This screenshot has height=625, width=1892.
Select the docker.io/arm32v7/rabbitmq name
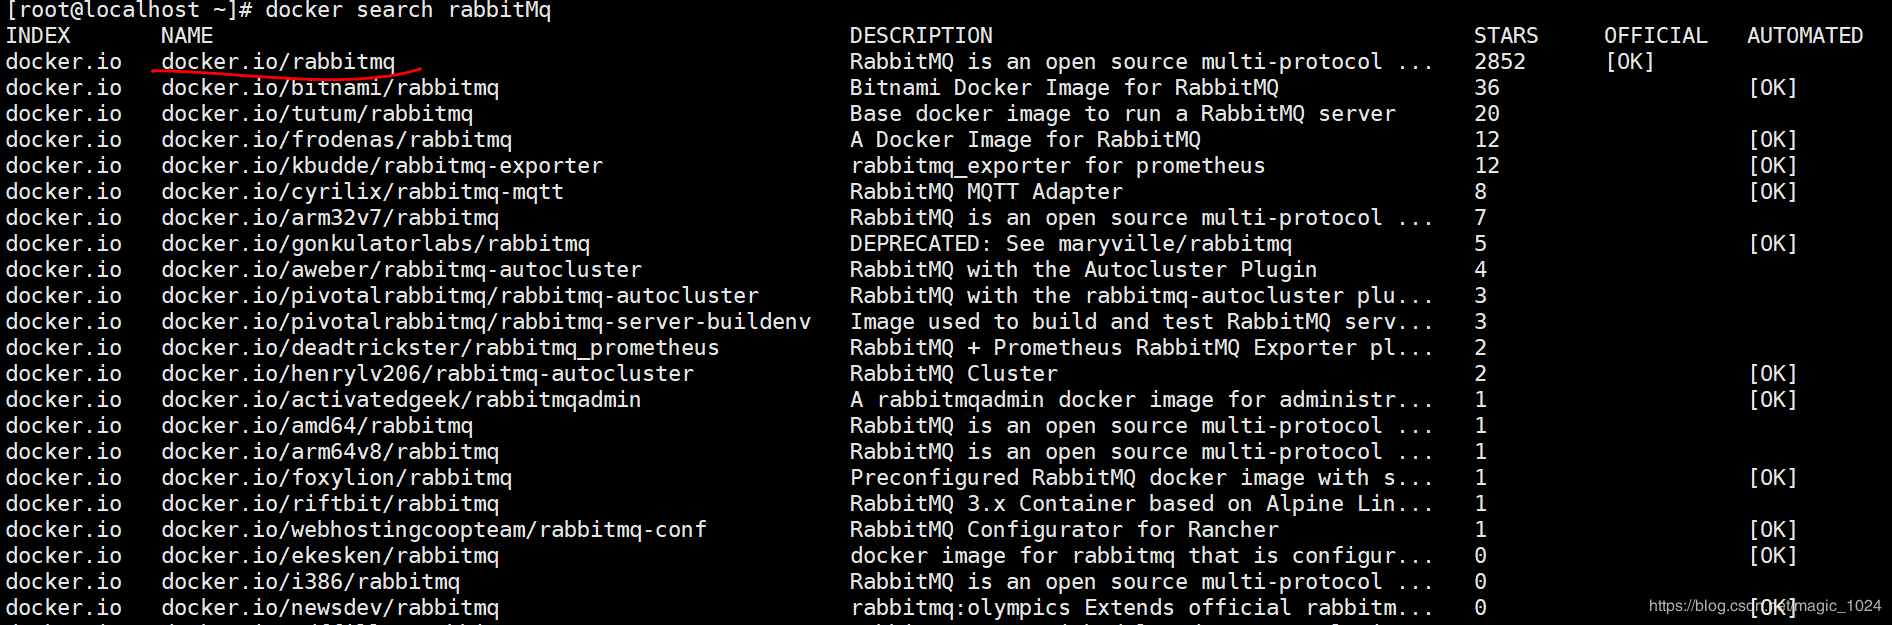[x=330, y=218]
